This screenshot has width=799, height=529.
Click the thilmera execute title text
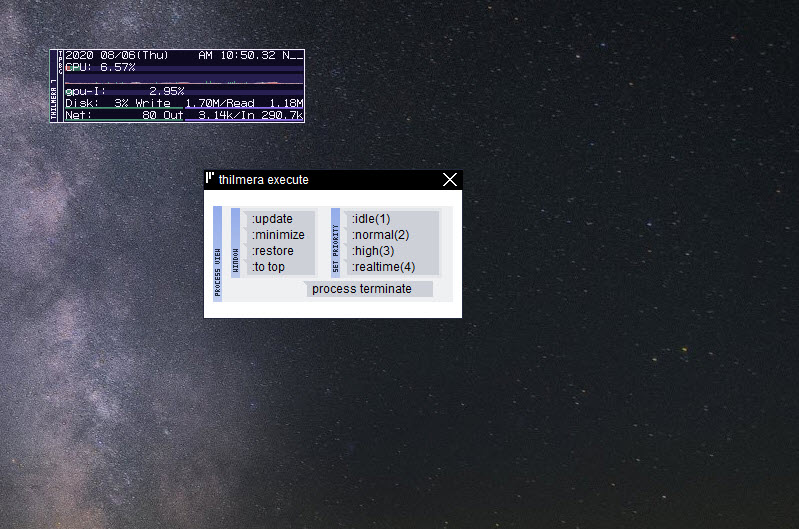(x=263, y=180)
